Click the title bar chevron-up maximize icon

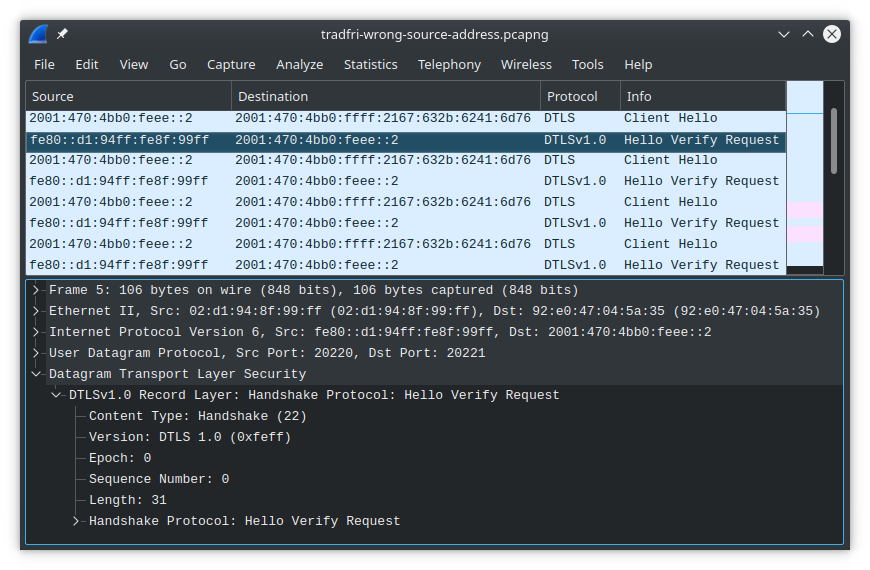[x=808, y=34]
